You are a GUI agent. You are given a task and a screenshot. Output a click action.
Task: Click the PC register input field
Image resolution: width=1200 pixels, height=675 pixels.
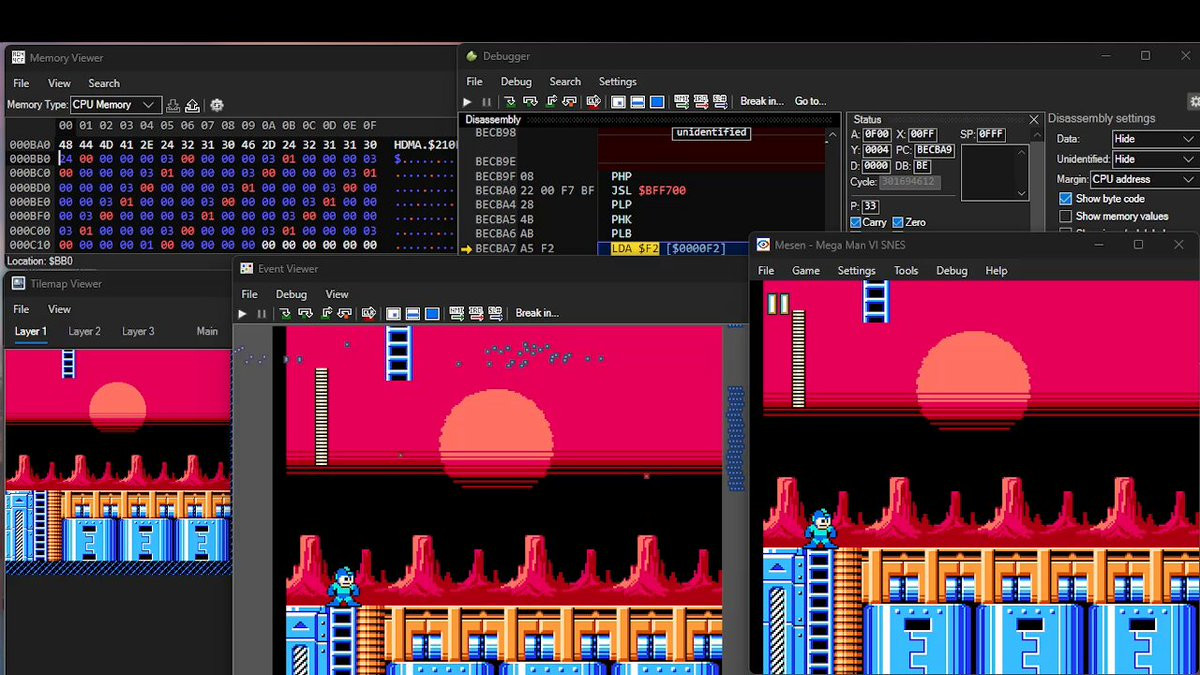(x=934, y=150)
